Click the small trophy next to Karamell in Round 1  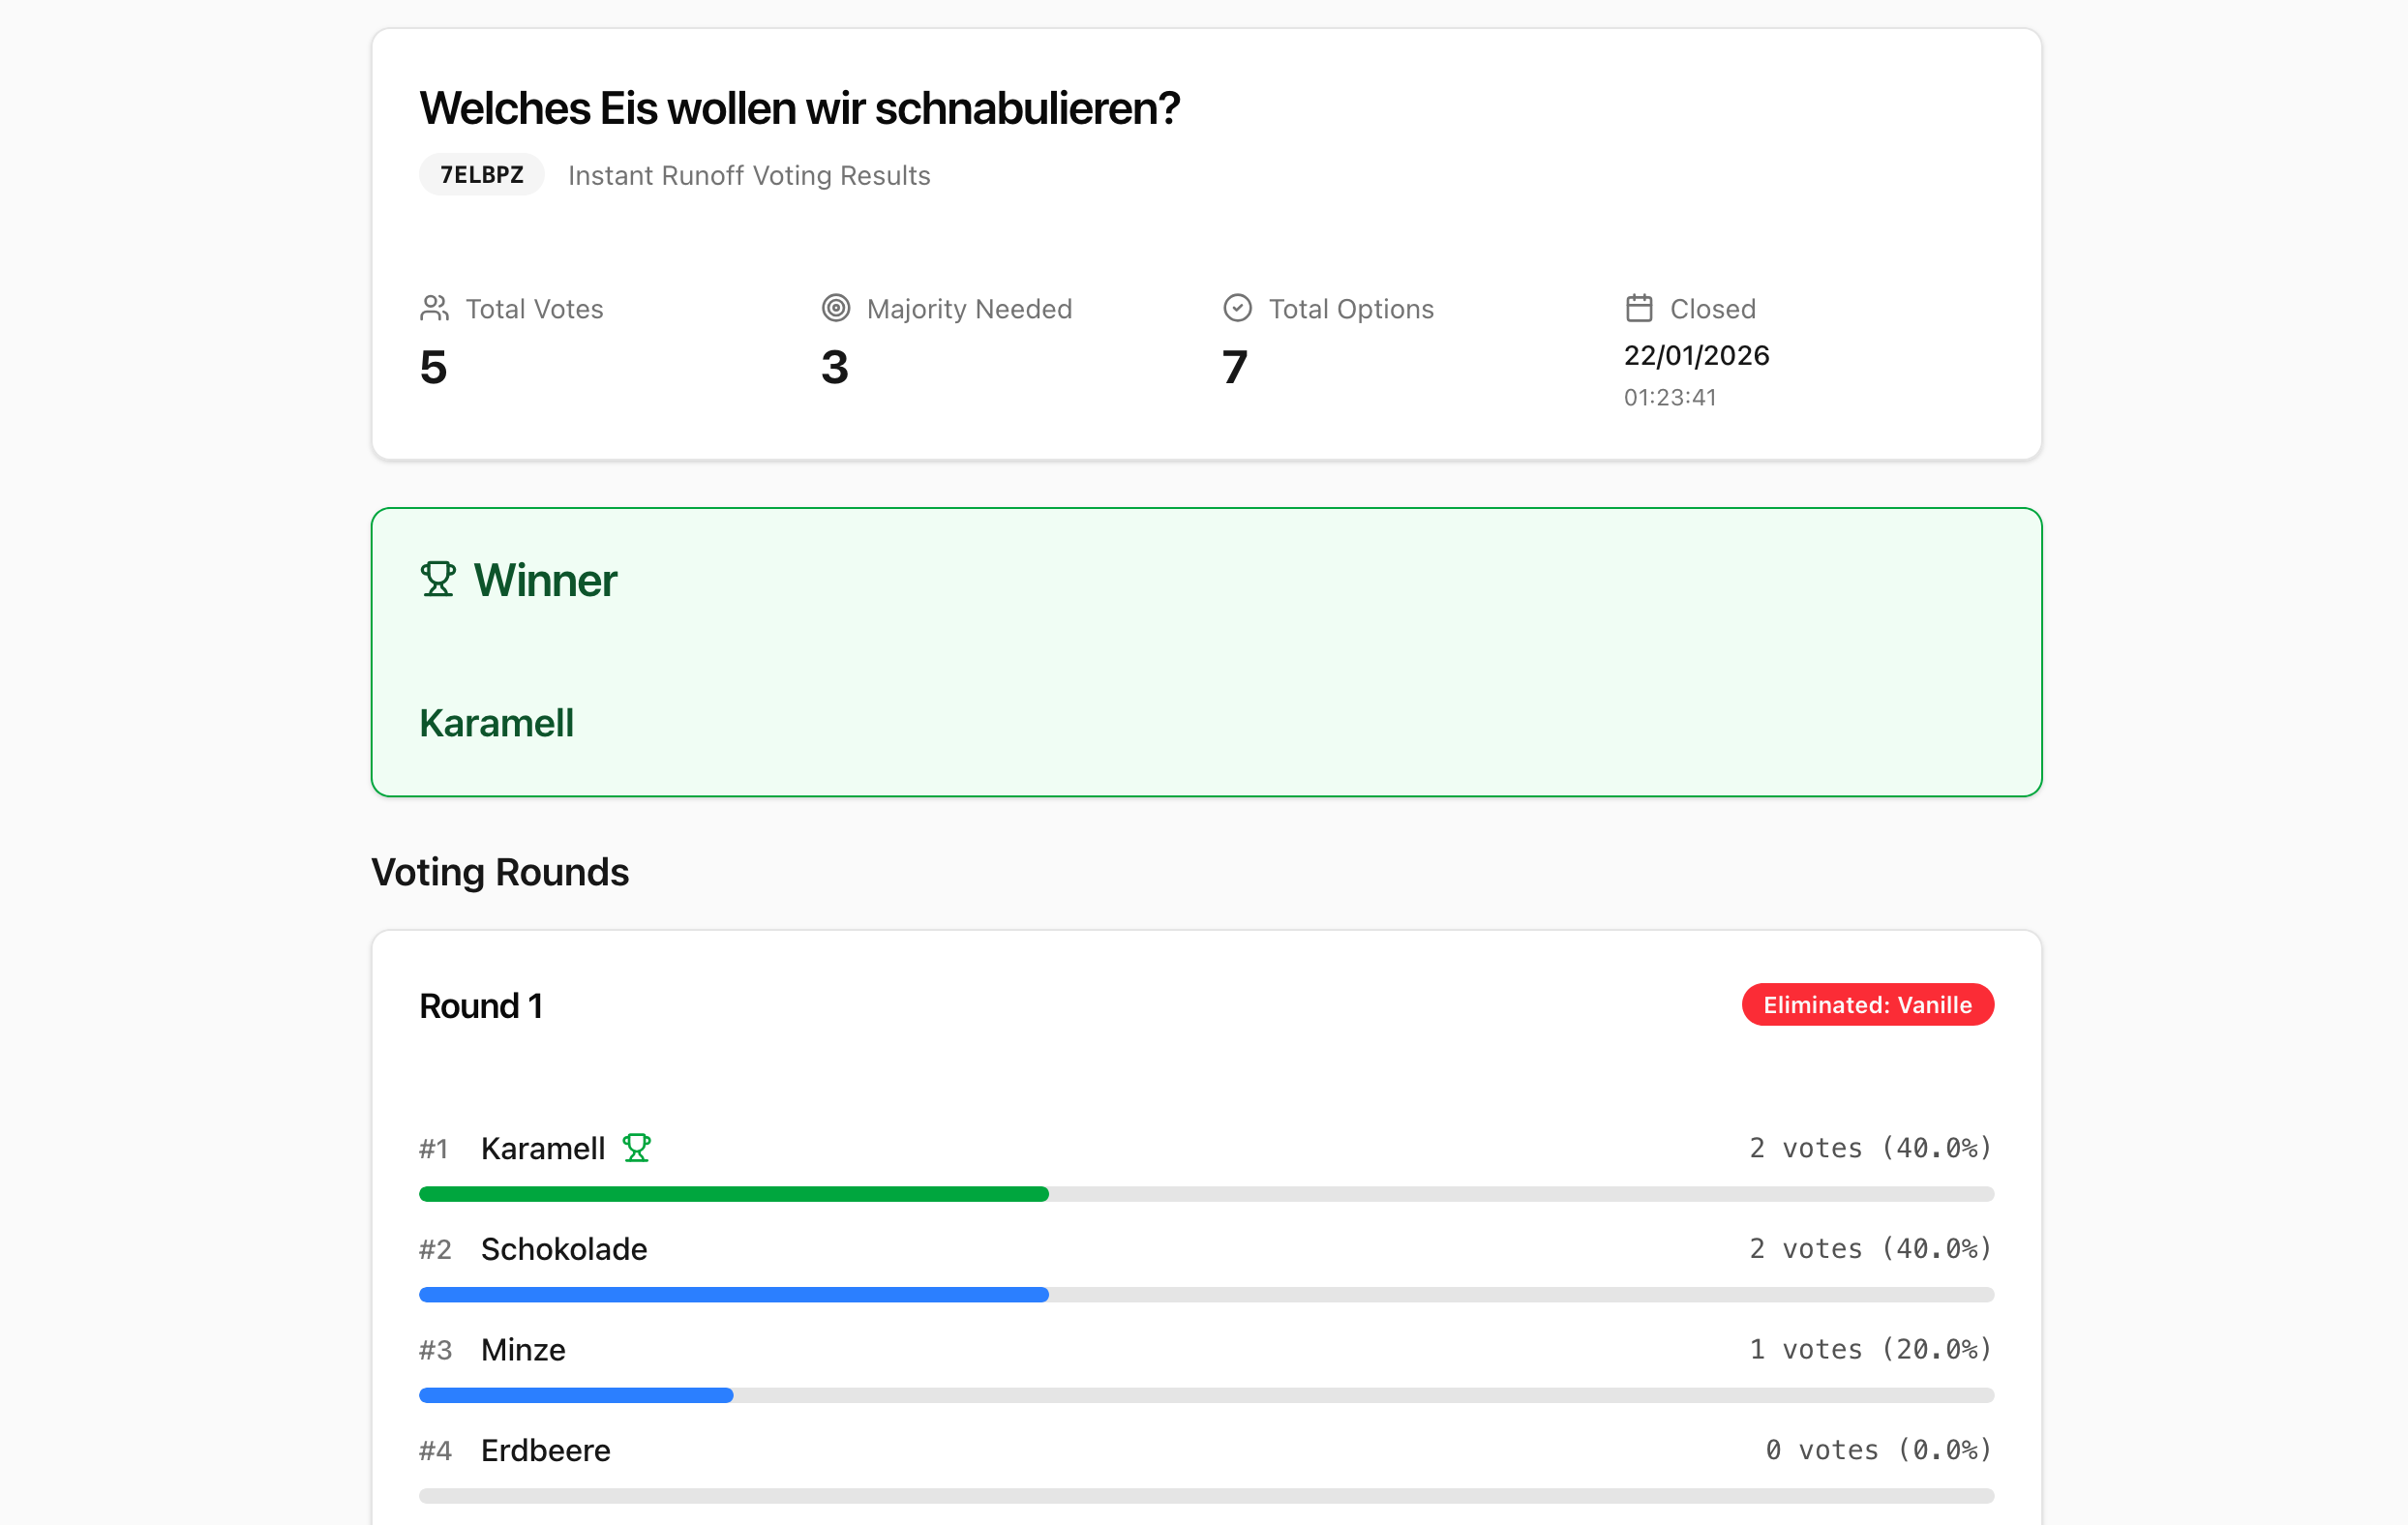637,1147
